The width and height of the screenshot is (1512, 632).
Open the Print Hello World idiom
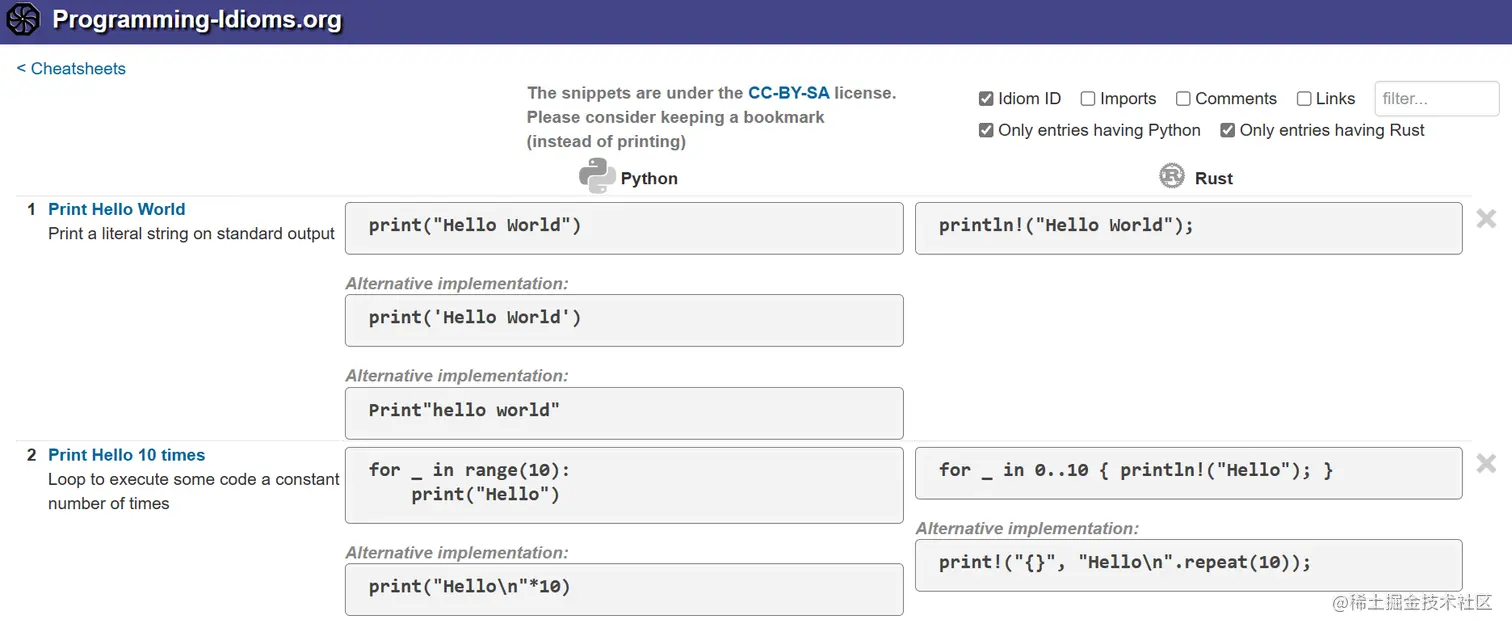pos(116,209)
